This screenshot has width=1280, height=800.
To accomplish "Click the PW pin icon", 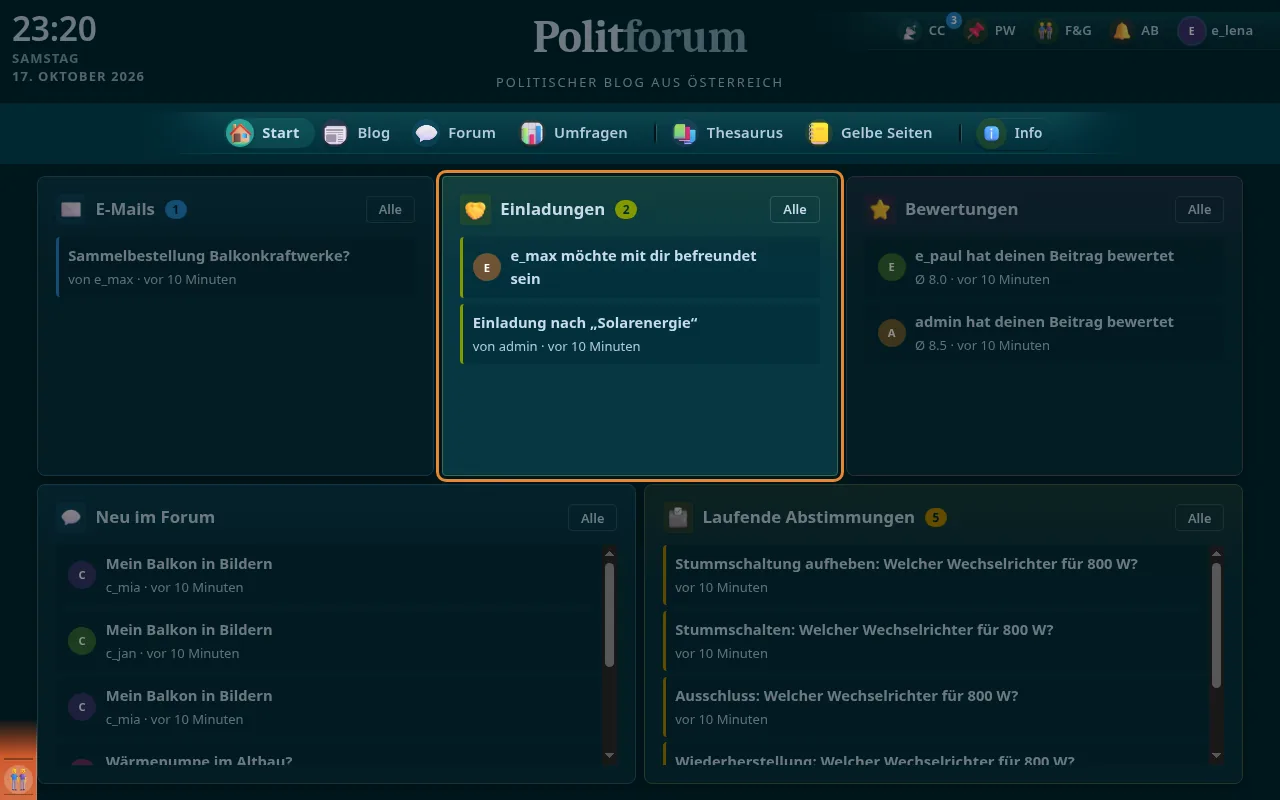I will (977, 31).
